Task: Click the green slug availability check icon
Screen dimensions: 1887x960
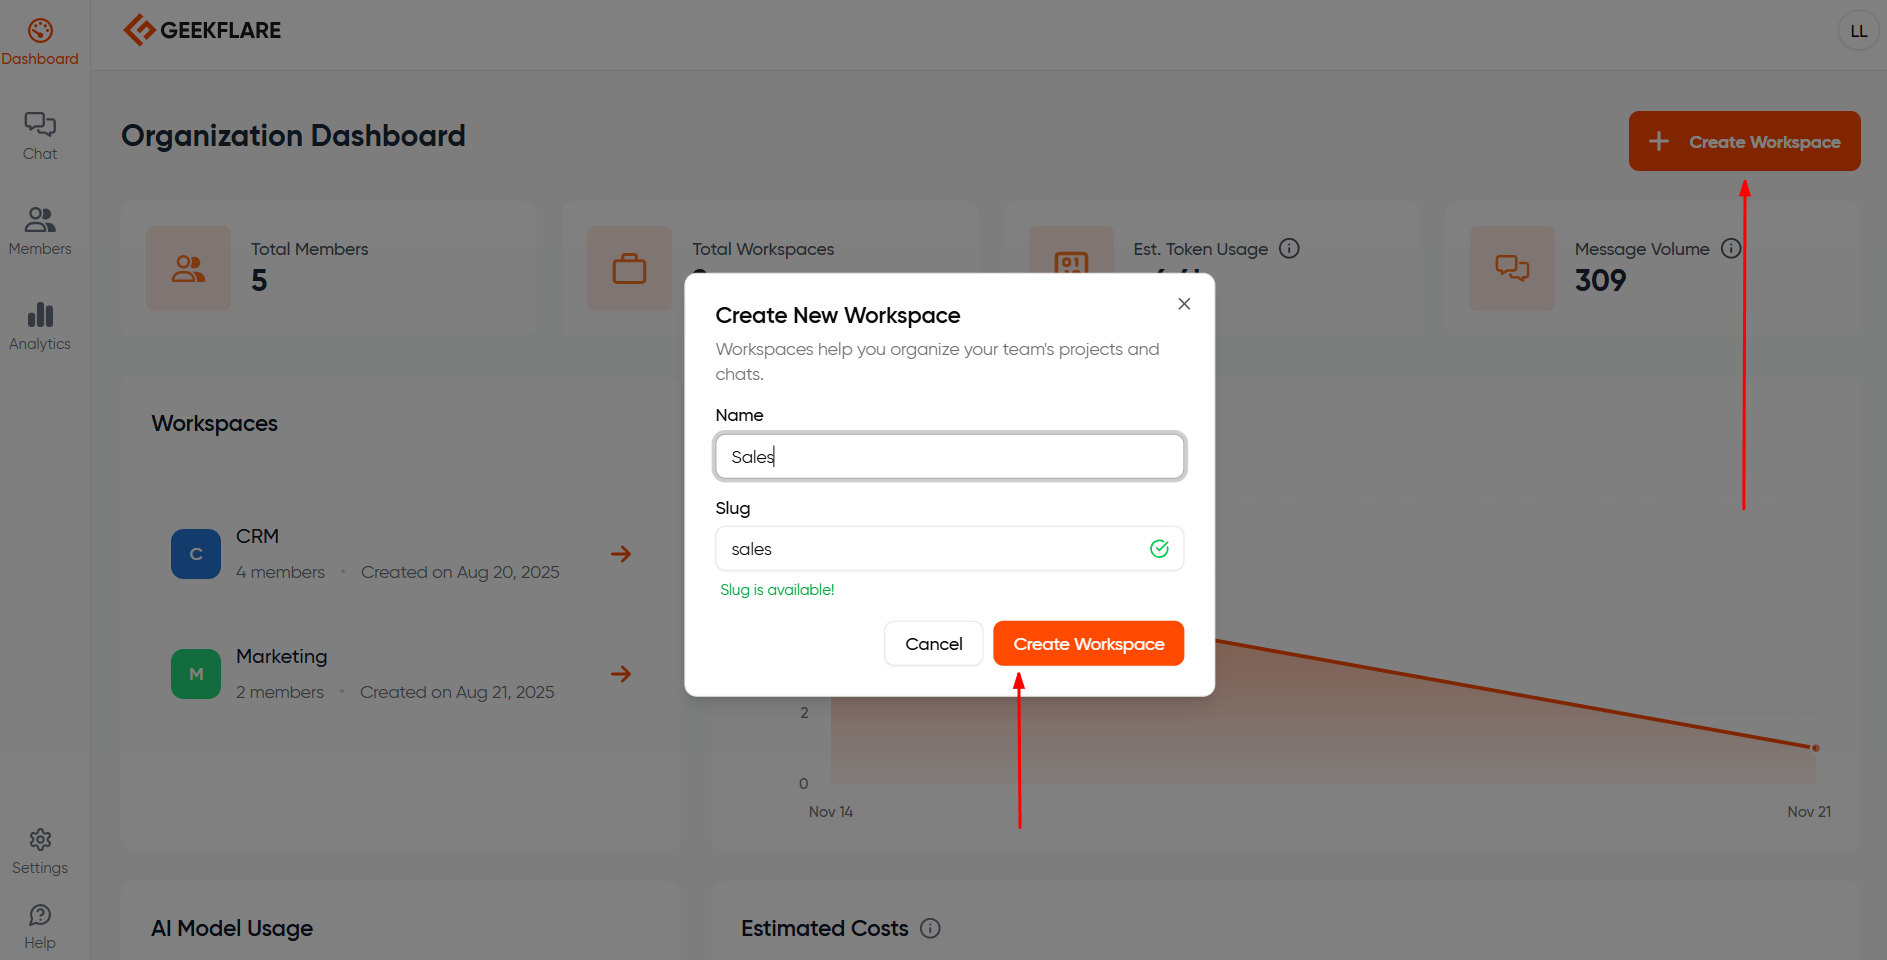Action: pos(1159,548)
